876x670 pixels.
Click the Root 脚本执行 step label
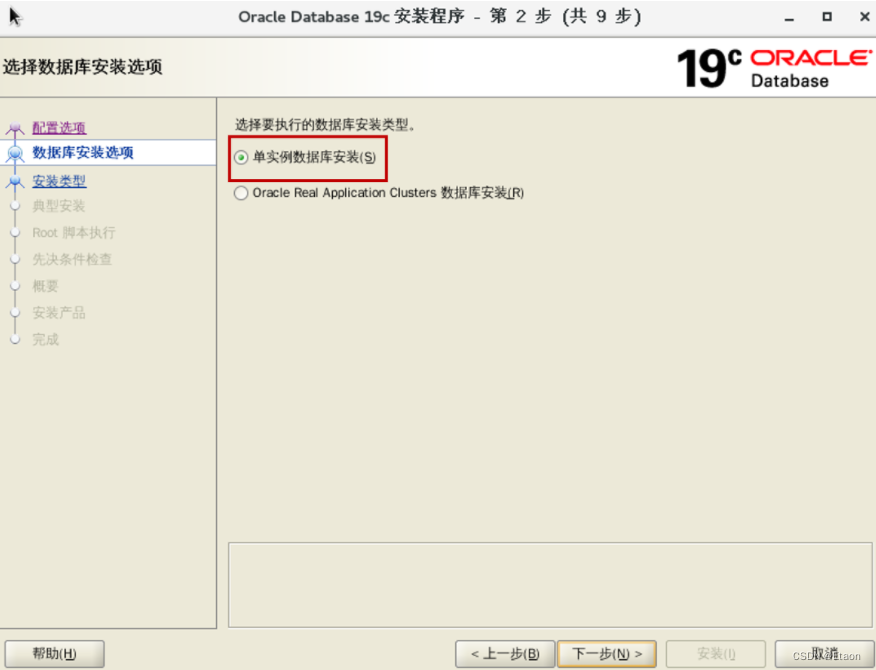click(74, 232)
